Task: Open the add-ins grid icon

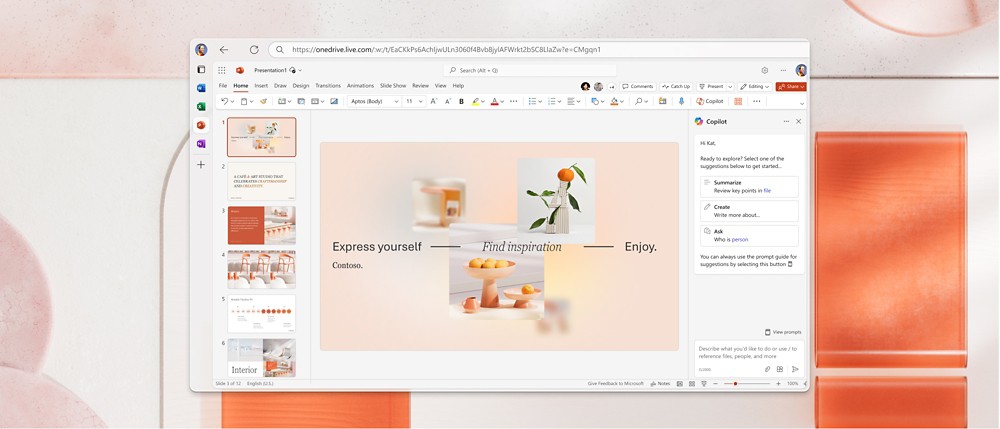Action: coord(738,101)
